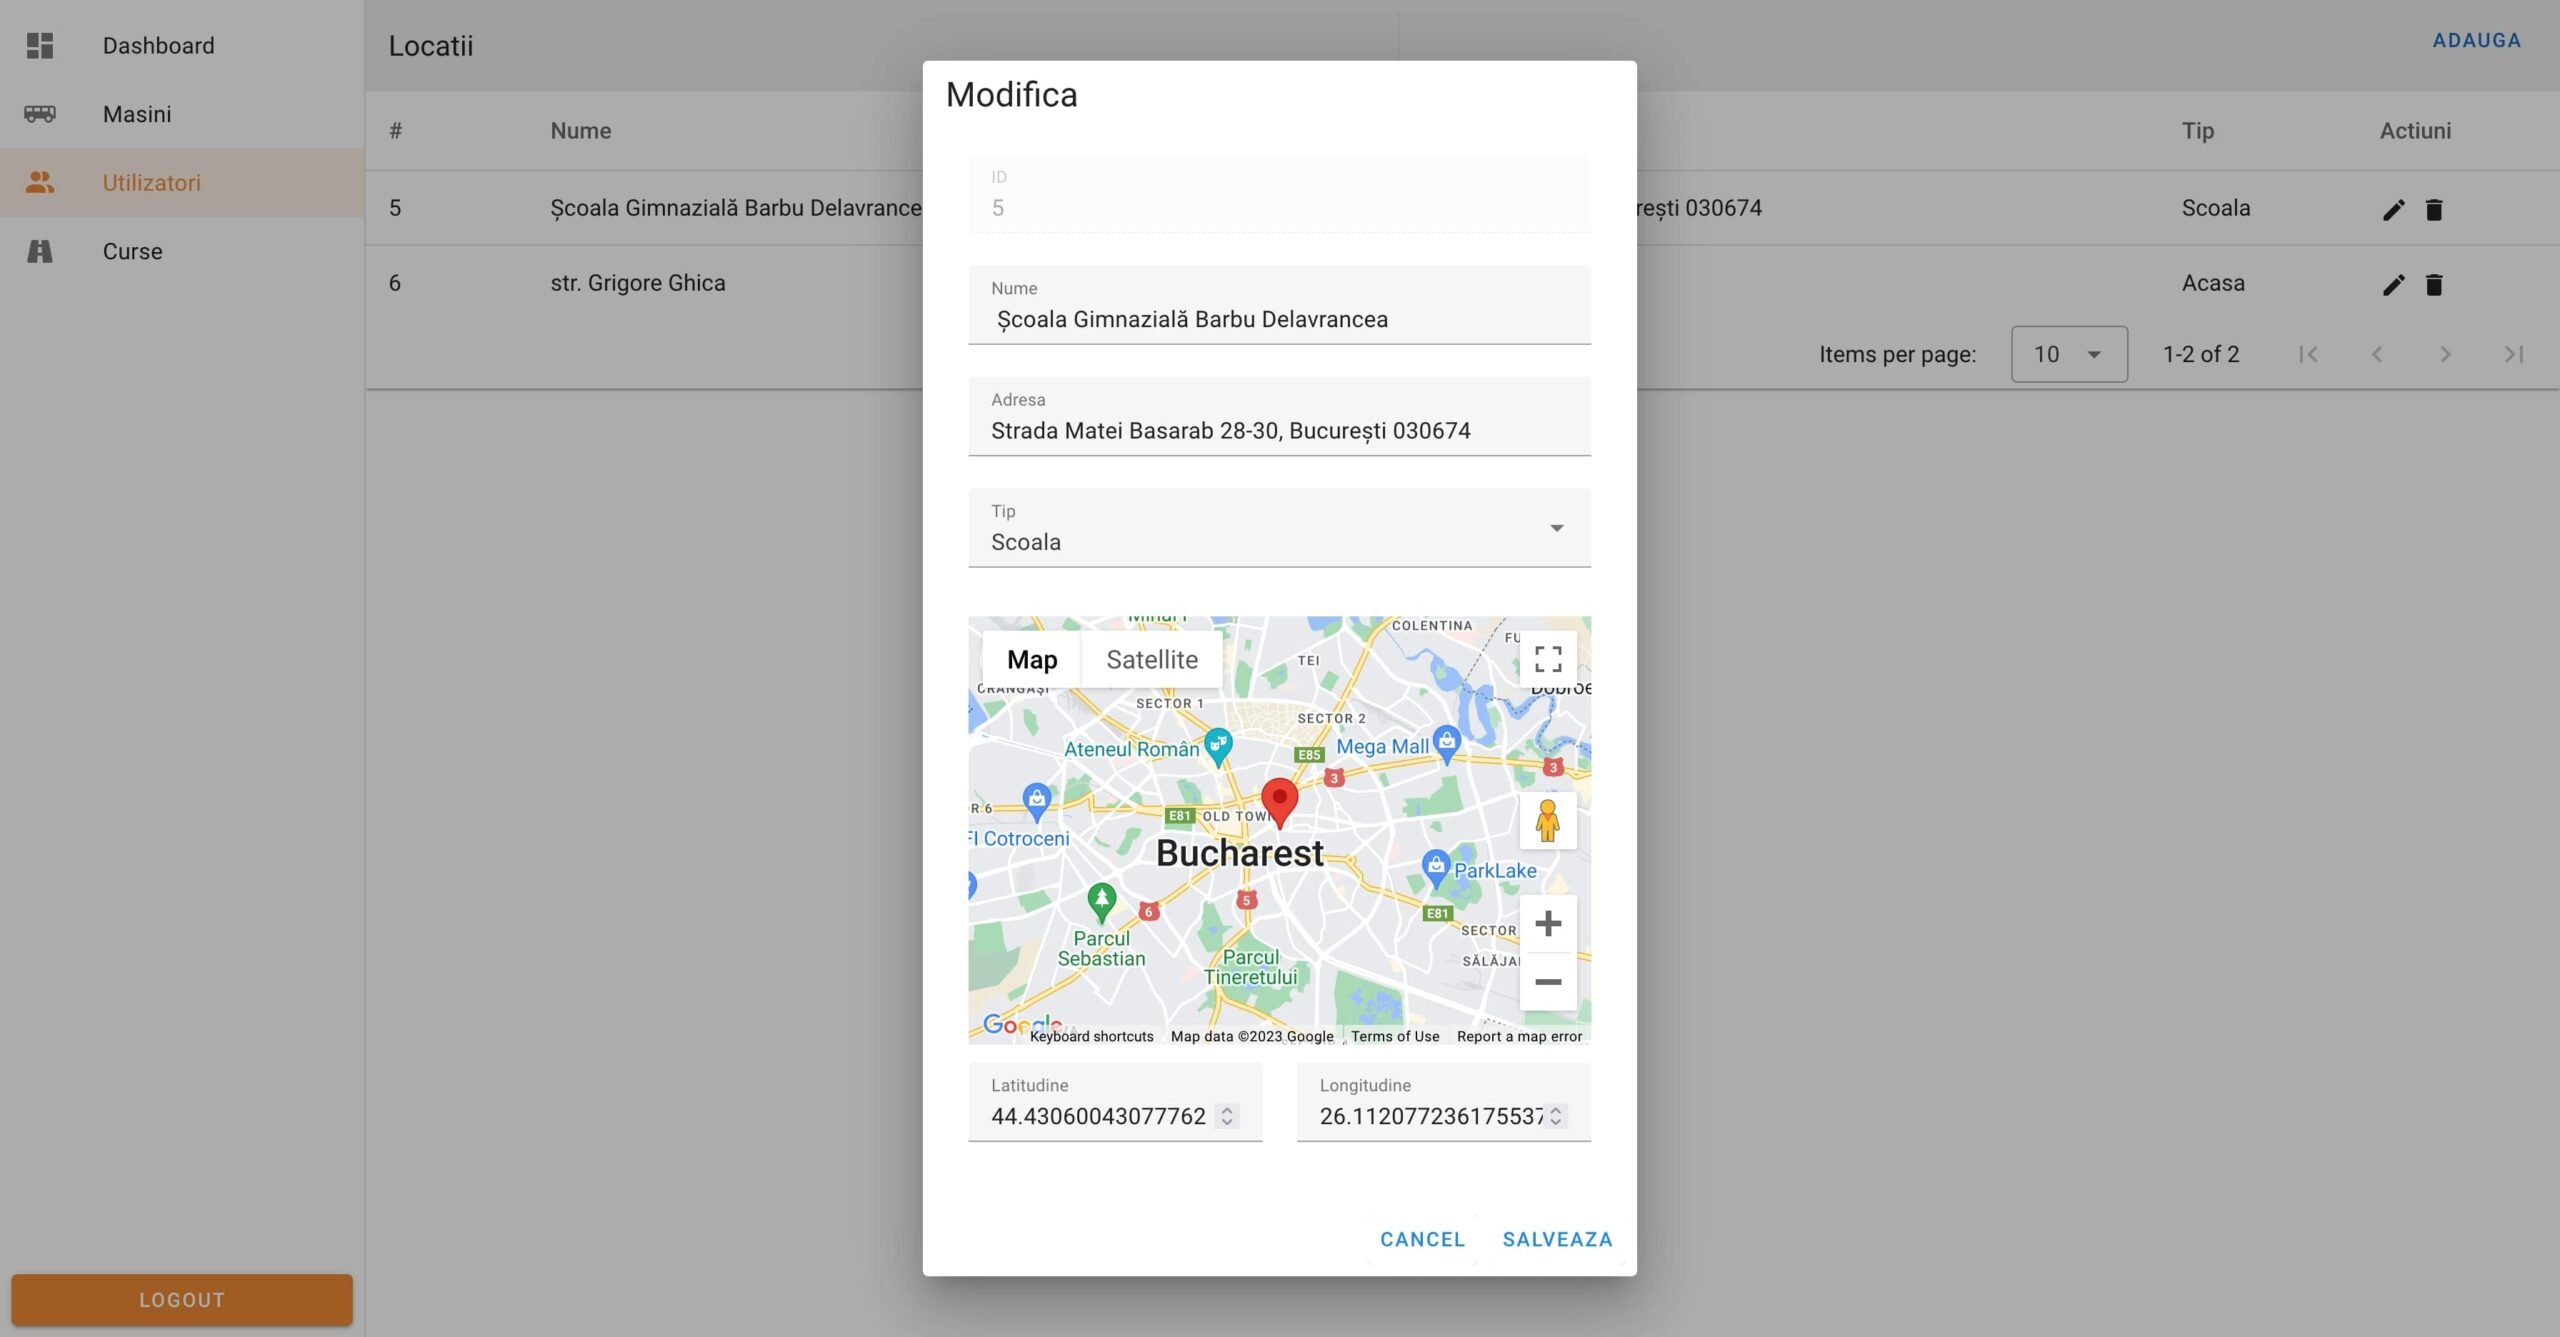Open Curse from the sidebar

click(x=182, y=251)
